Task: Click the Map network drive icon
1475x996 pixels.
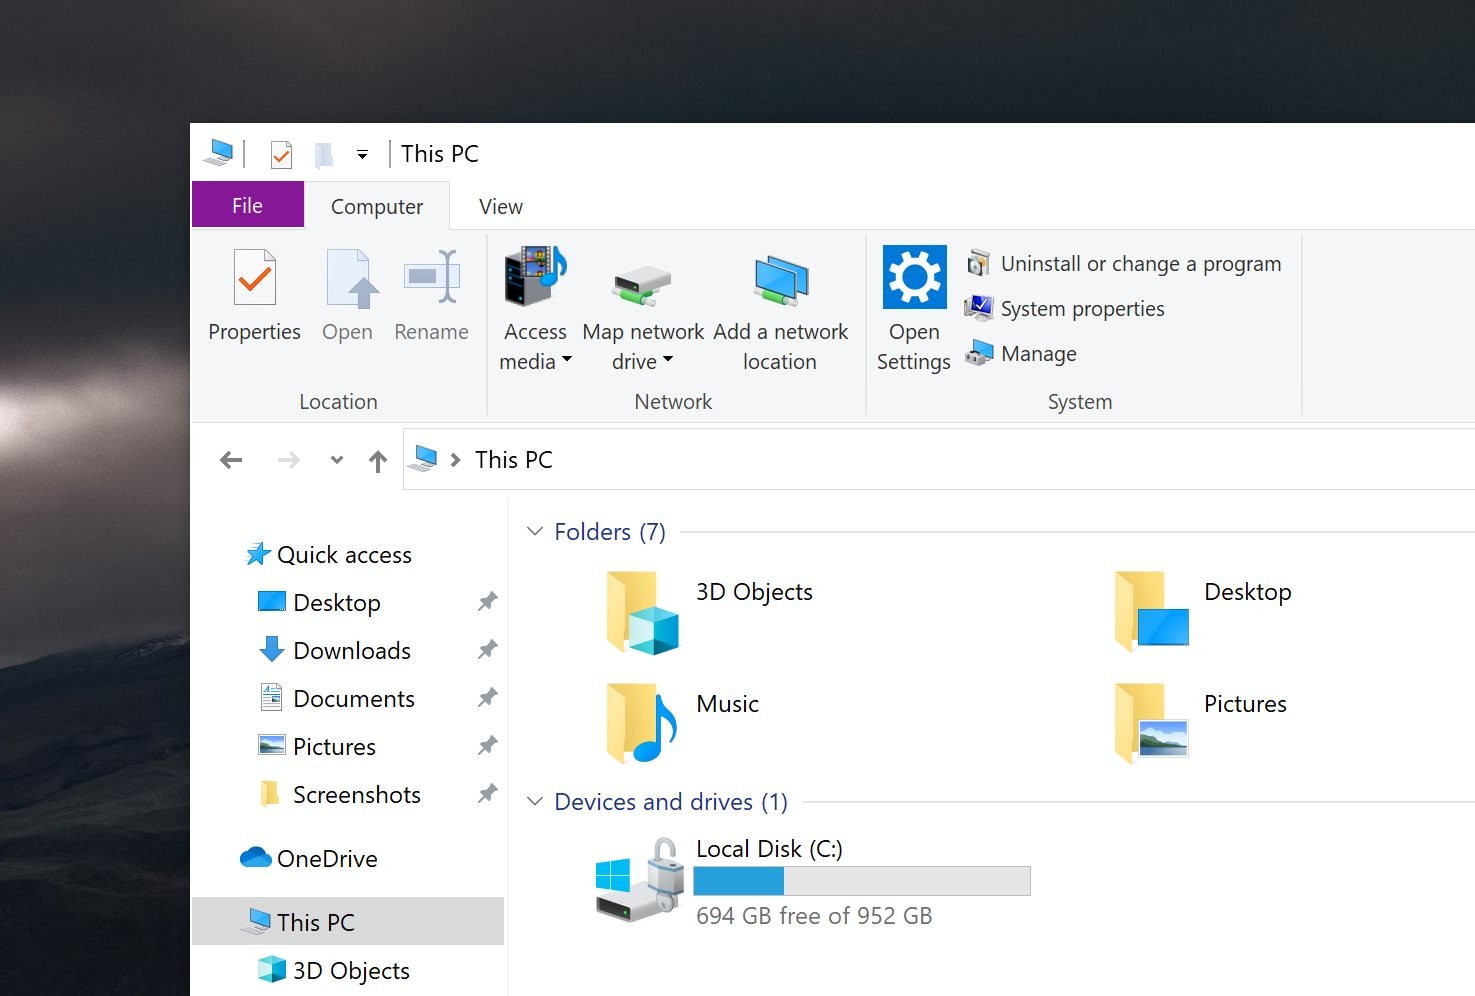Action: [642, 284]
